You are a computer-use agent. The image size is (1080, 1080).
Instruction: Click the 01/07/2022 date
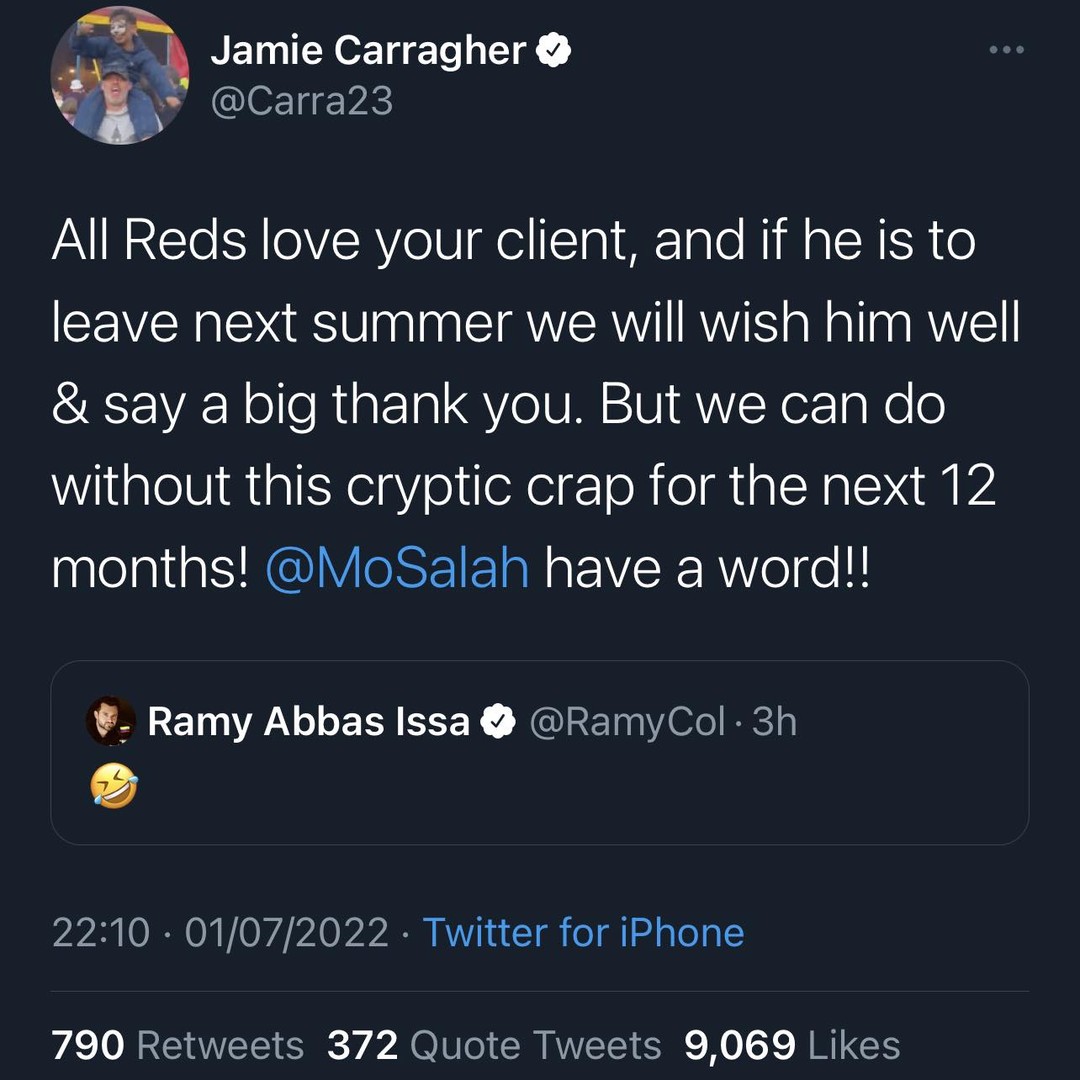287,932
